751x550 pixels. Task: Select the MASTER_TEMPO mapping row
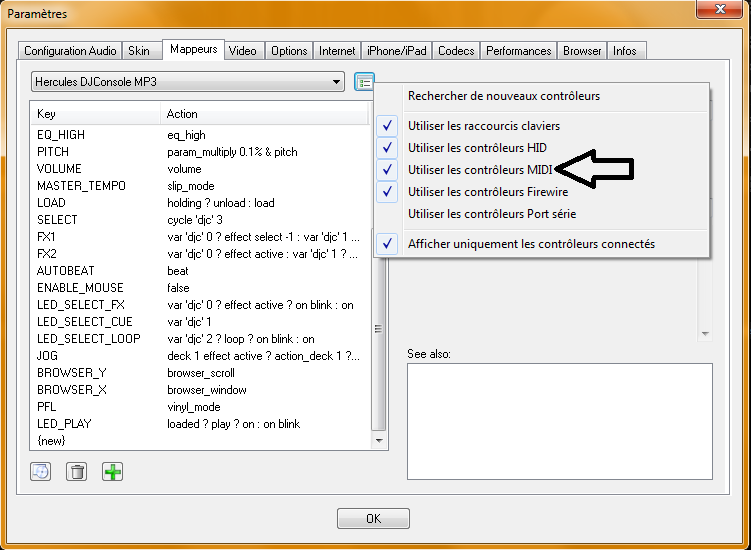(201, 186)
